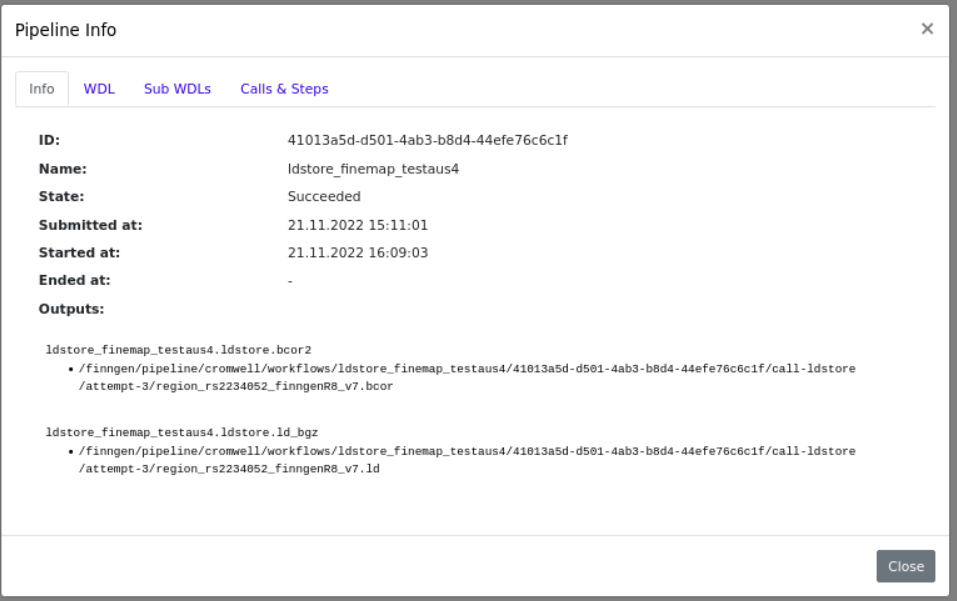Click the ID field label
Image resolution: width=957 pixels, height=601 pixels.
(x=50, y=140)
